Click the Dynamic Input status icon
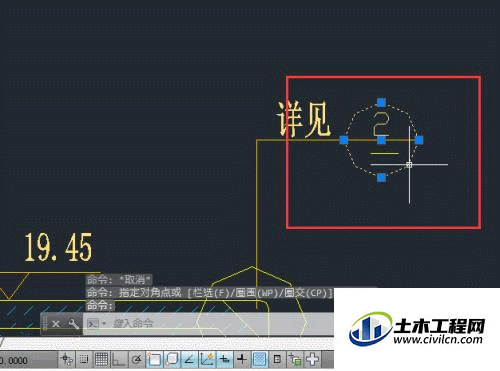The height and width of the screenshot is (371, 500). 225,359
